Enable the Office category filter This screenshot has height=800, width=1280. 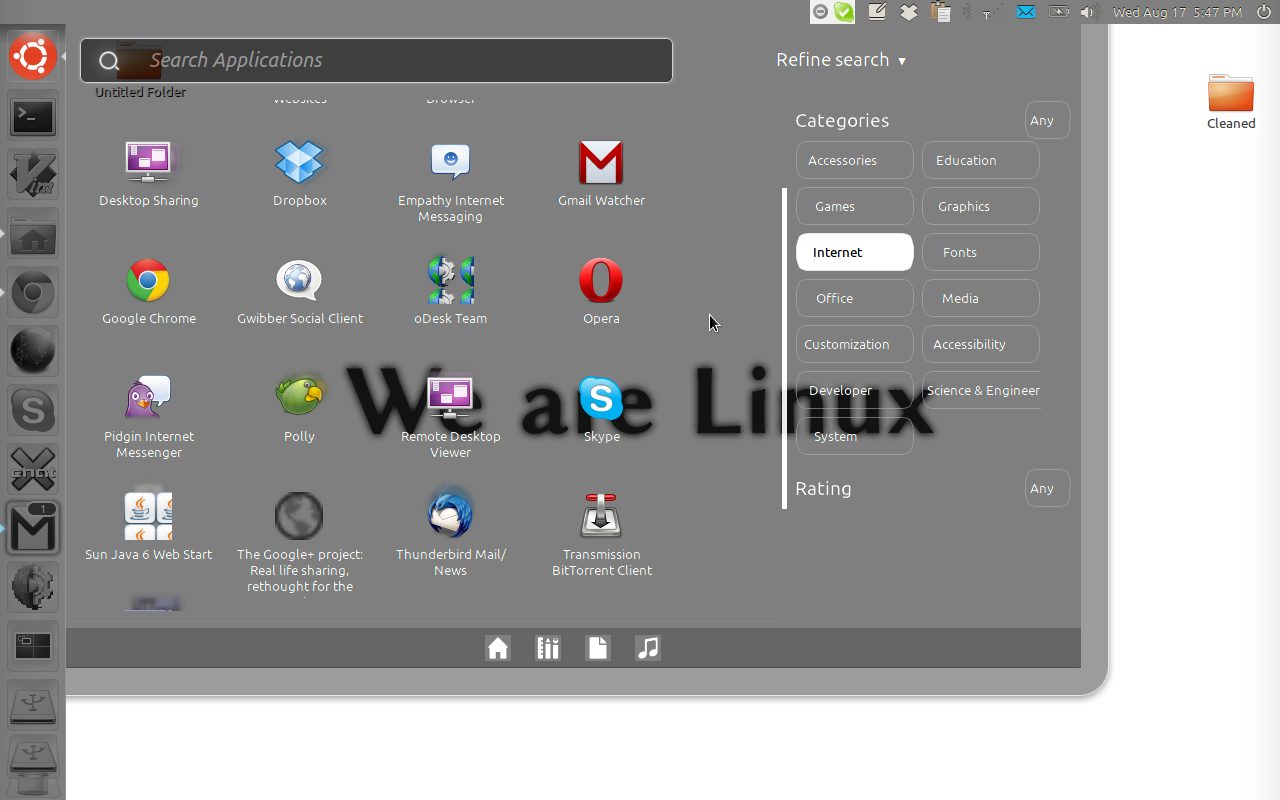point(855,298)
